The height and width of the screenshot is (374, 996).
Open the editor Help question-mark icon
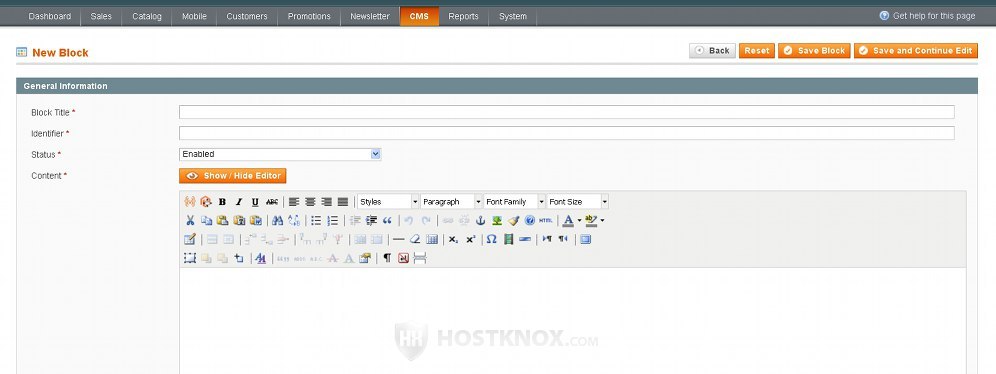[x=530, y=220]
